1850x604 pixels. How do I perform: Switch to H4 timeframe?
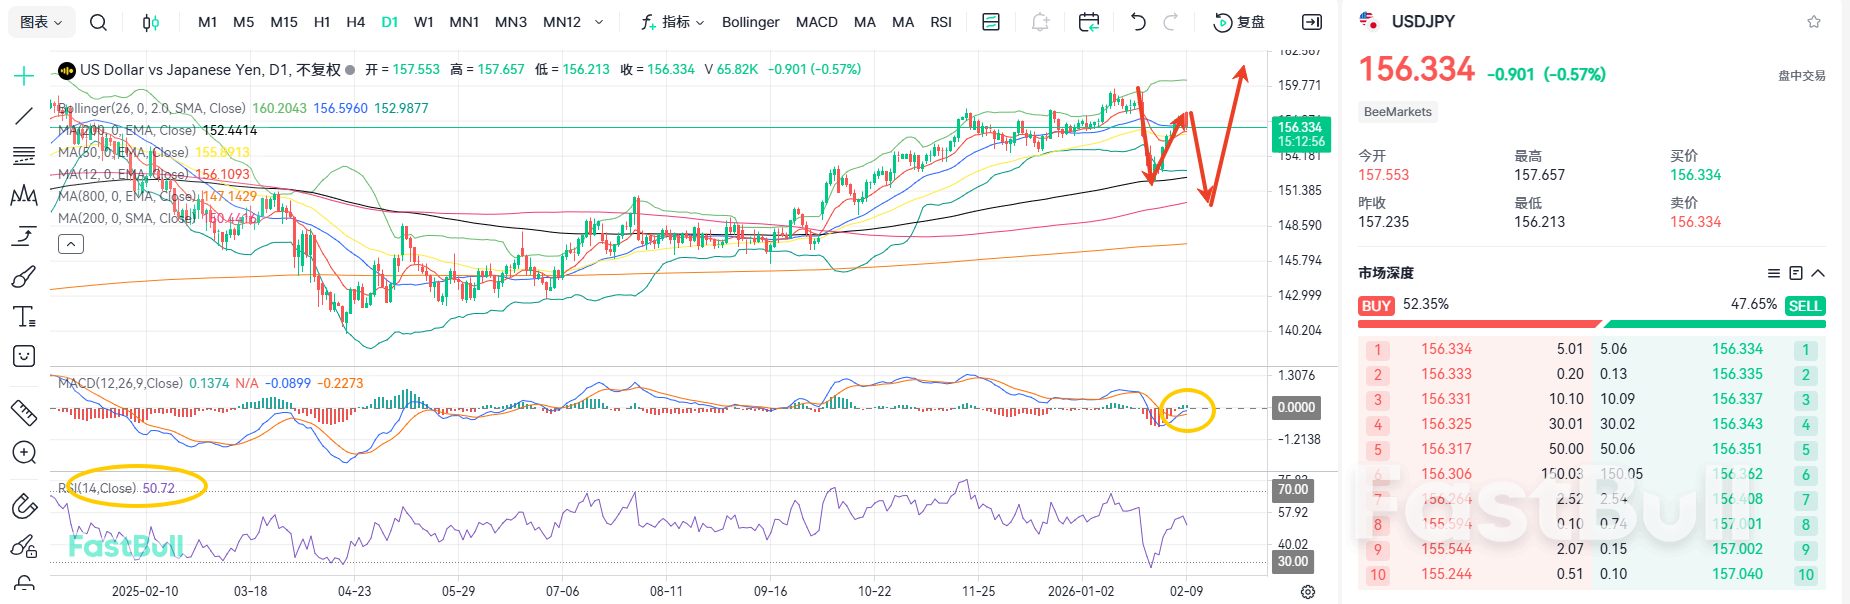pyautogui.click(x=355, y=22)
